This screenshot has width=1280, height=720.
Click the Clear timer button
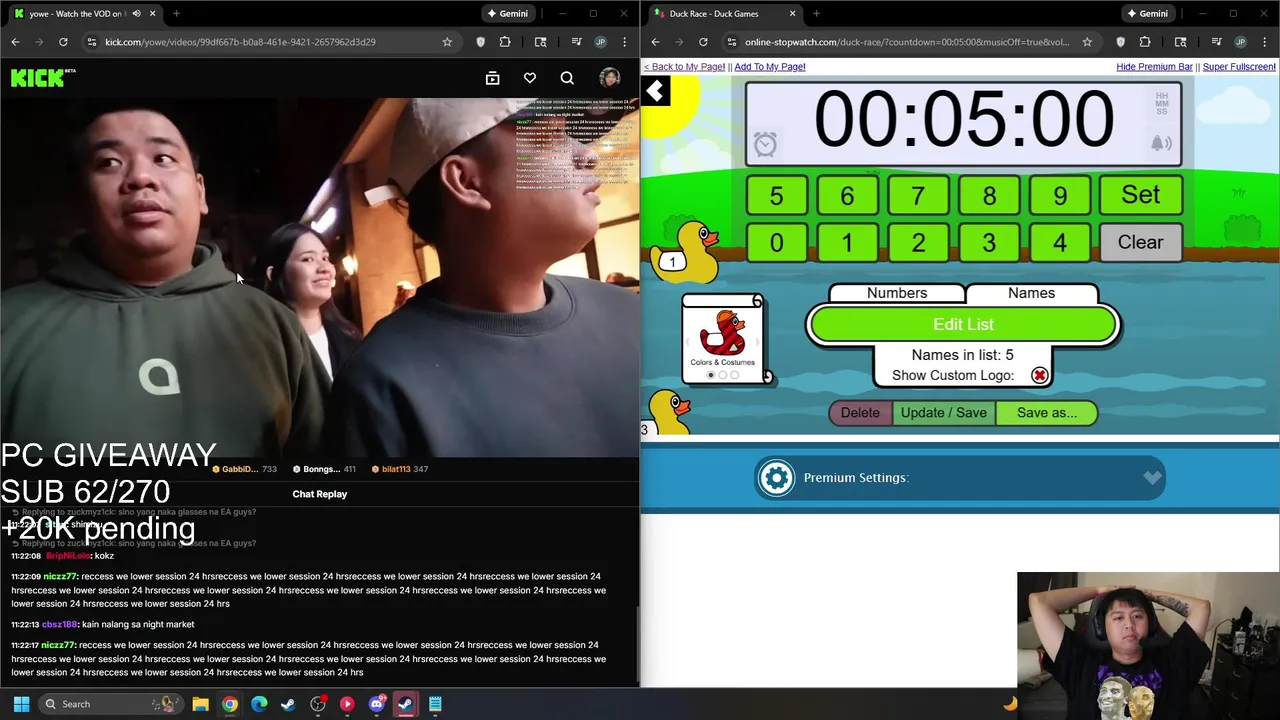pyautogui.click(x=1140, y=242)
